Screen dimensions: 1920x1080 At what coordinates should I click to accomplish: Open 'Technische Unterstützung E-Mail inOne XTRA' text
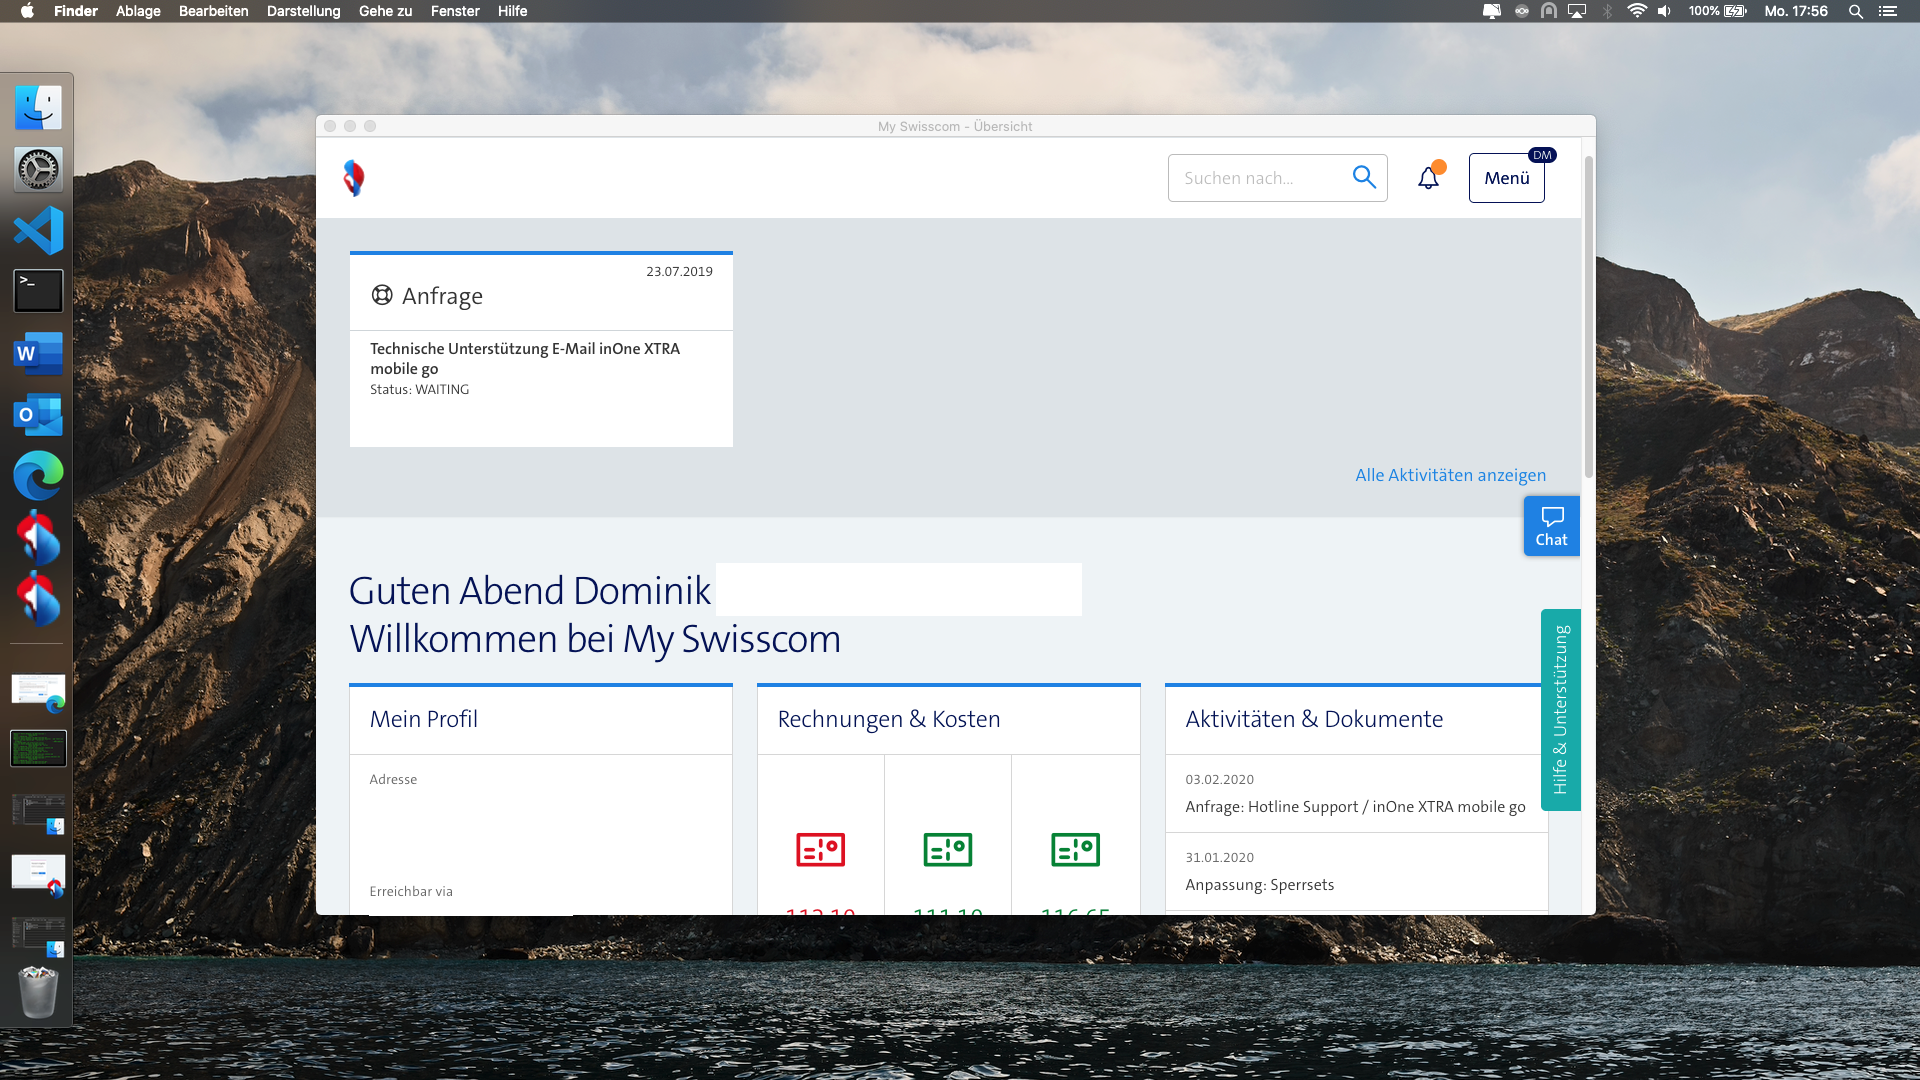pyautogui.click(x=525, y=358)
